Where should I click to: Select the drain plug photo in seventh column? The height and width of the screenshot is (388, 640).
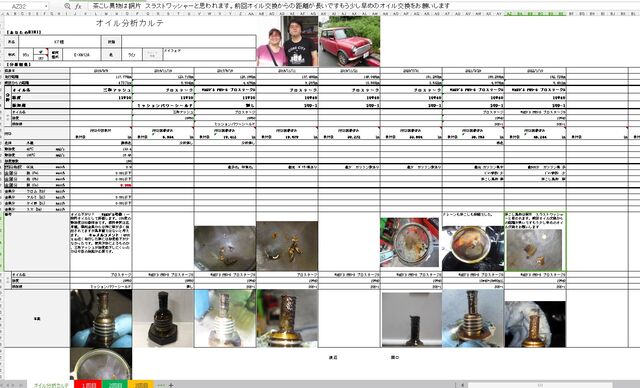tap(473, 319)
